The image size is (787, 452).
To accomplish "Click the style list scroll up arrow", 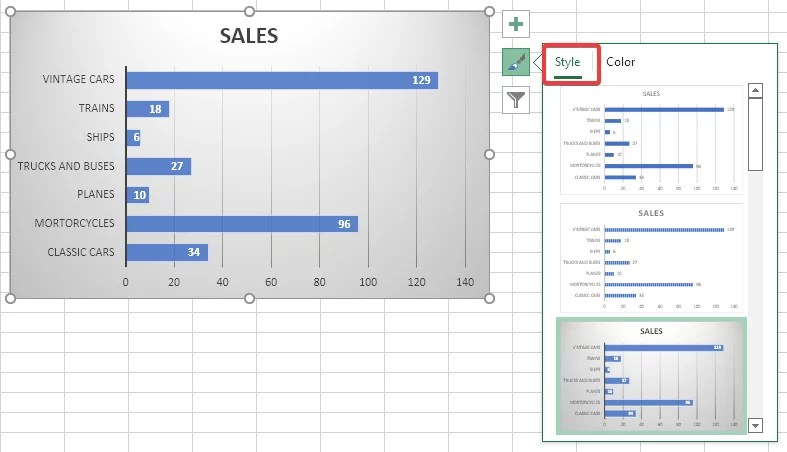I will pos(755,90).
